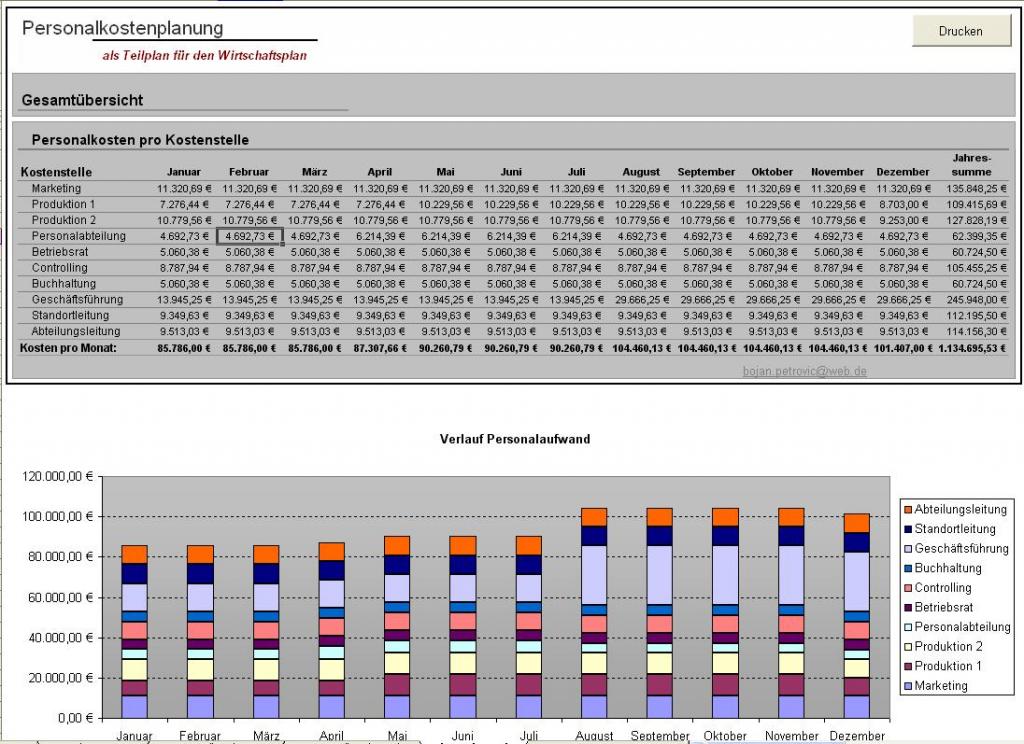Image resolution: width=1024 pixels, height=744 pixels.
Task: Click the Marketing legend swatch
Action: pos(907,686)
